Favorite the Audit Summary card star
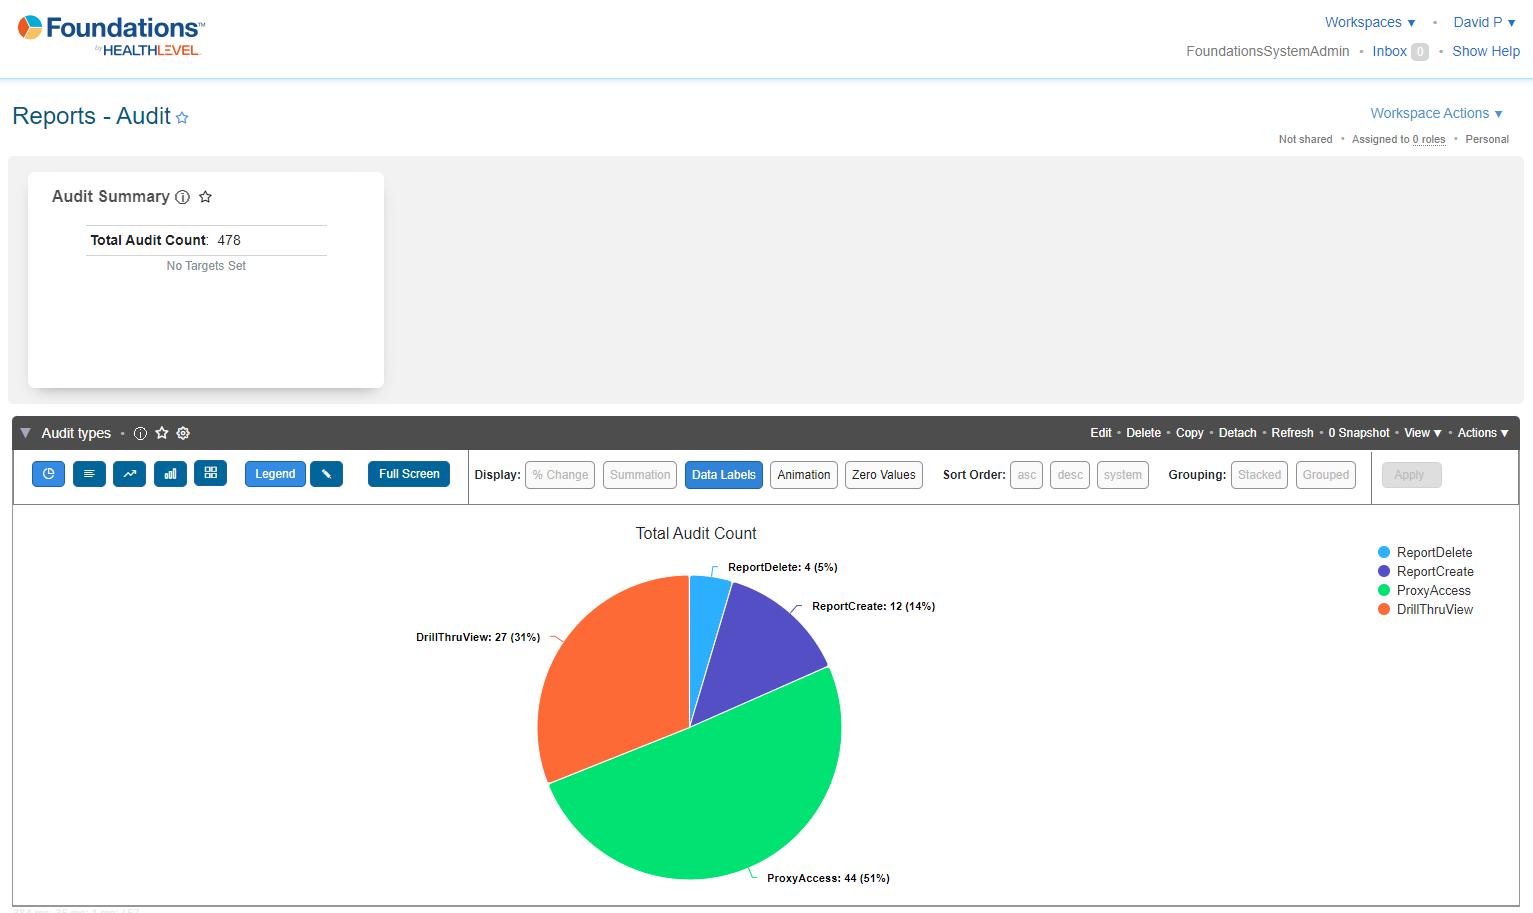Image resolution: width=1533 pixels, height=913 pixels. pos(205,197)
